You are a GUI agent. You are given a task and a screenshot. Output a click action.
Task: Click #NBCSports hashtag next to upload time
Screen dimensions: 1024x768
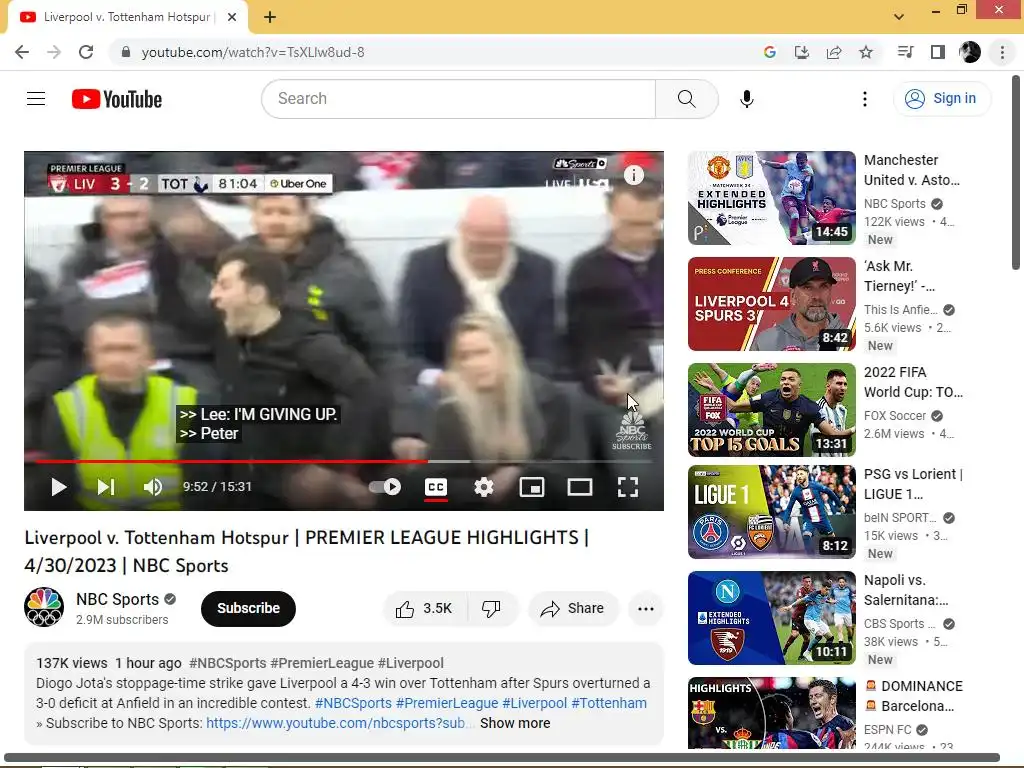(227, 663)
